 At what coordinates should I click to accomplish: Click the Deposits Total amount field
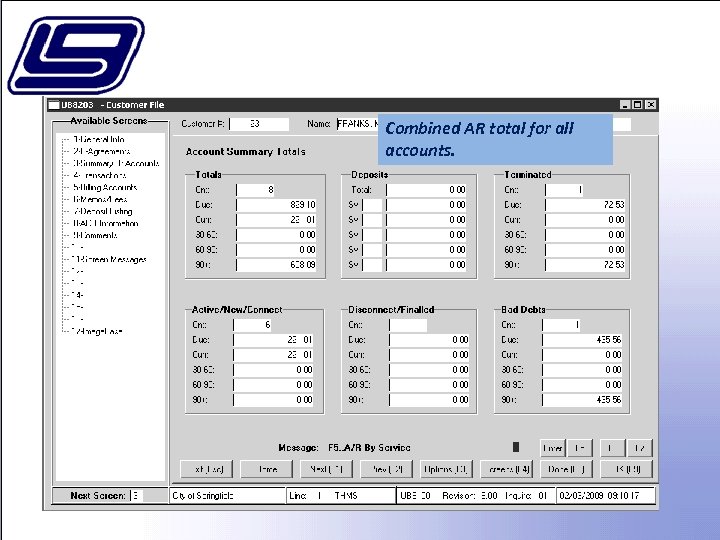click(426, 190)
